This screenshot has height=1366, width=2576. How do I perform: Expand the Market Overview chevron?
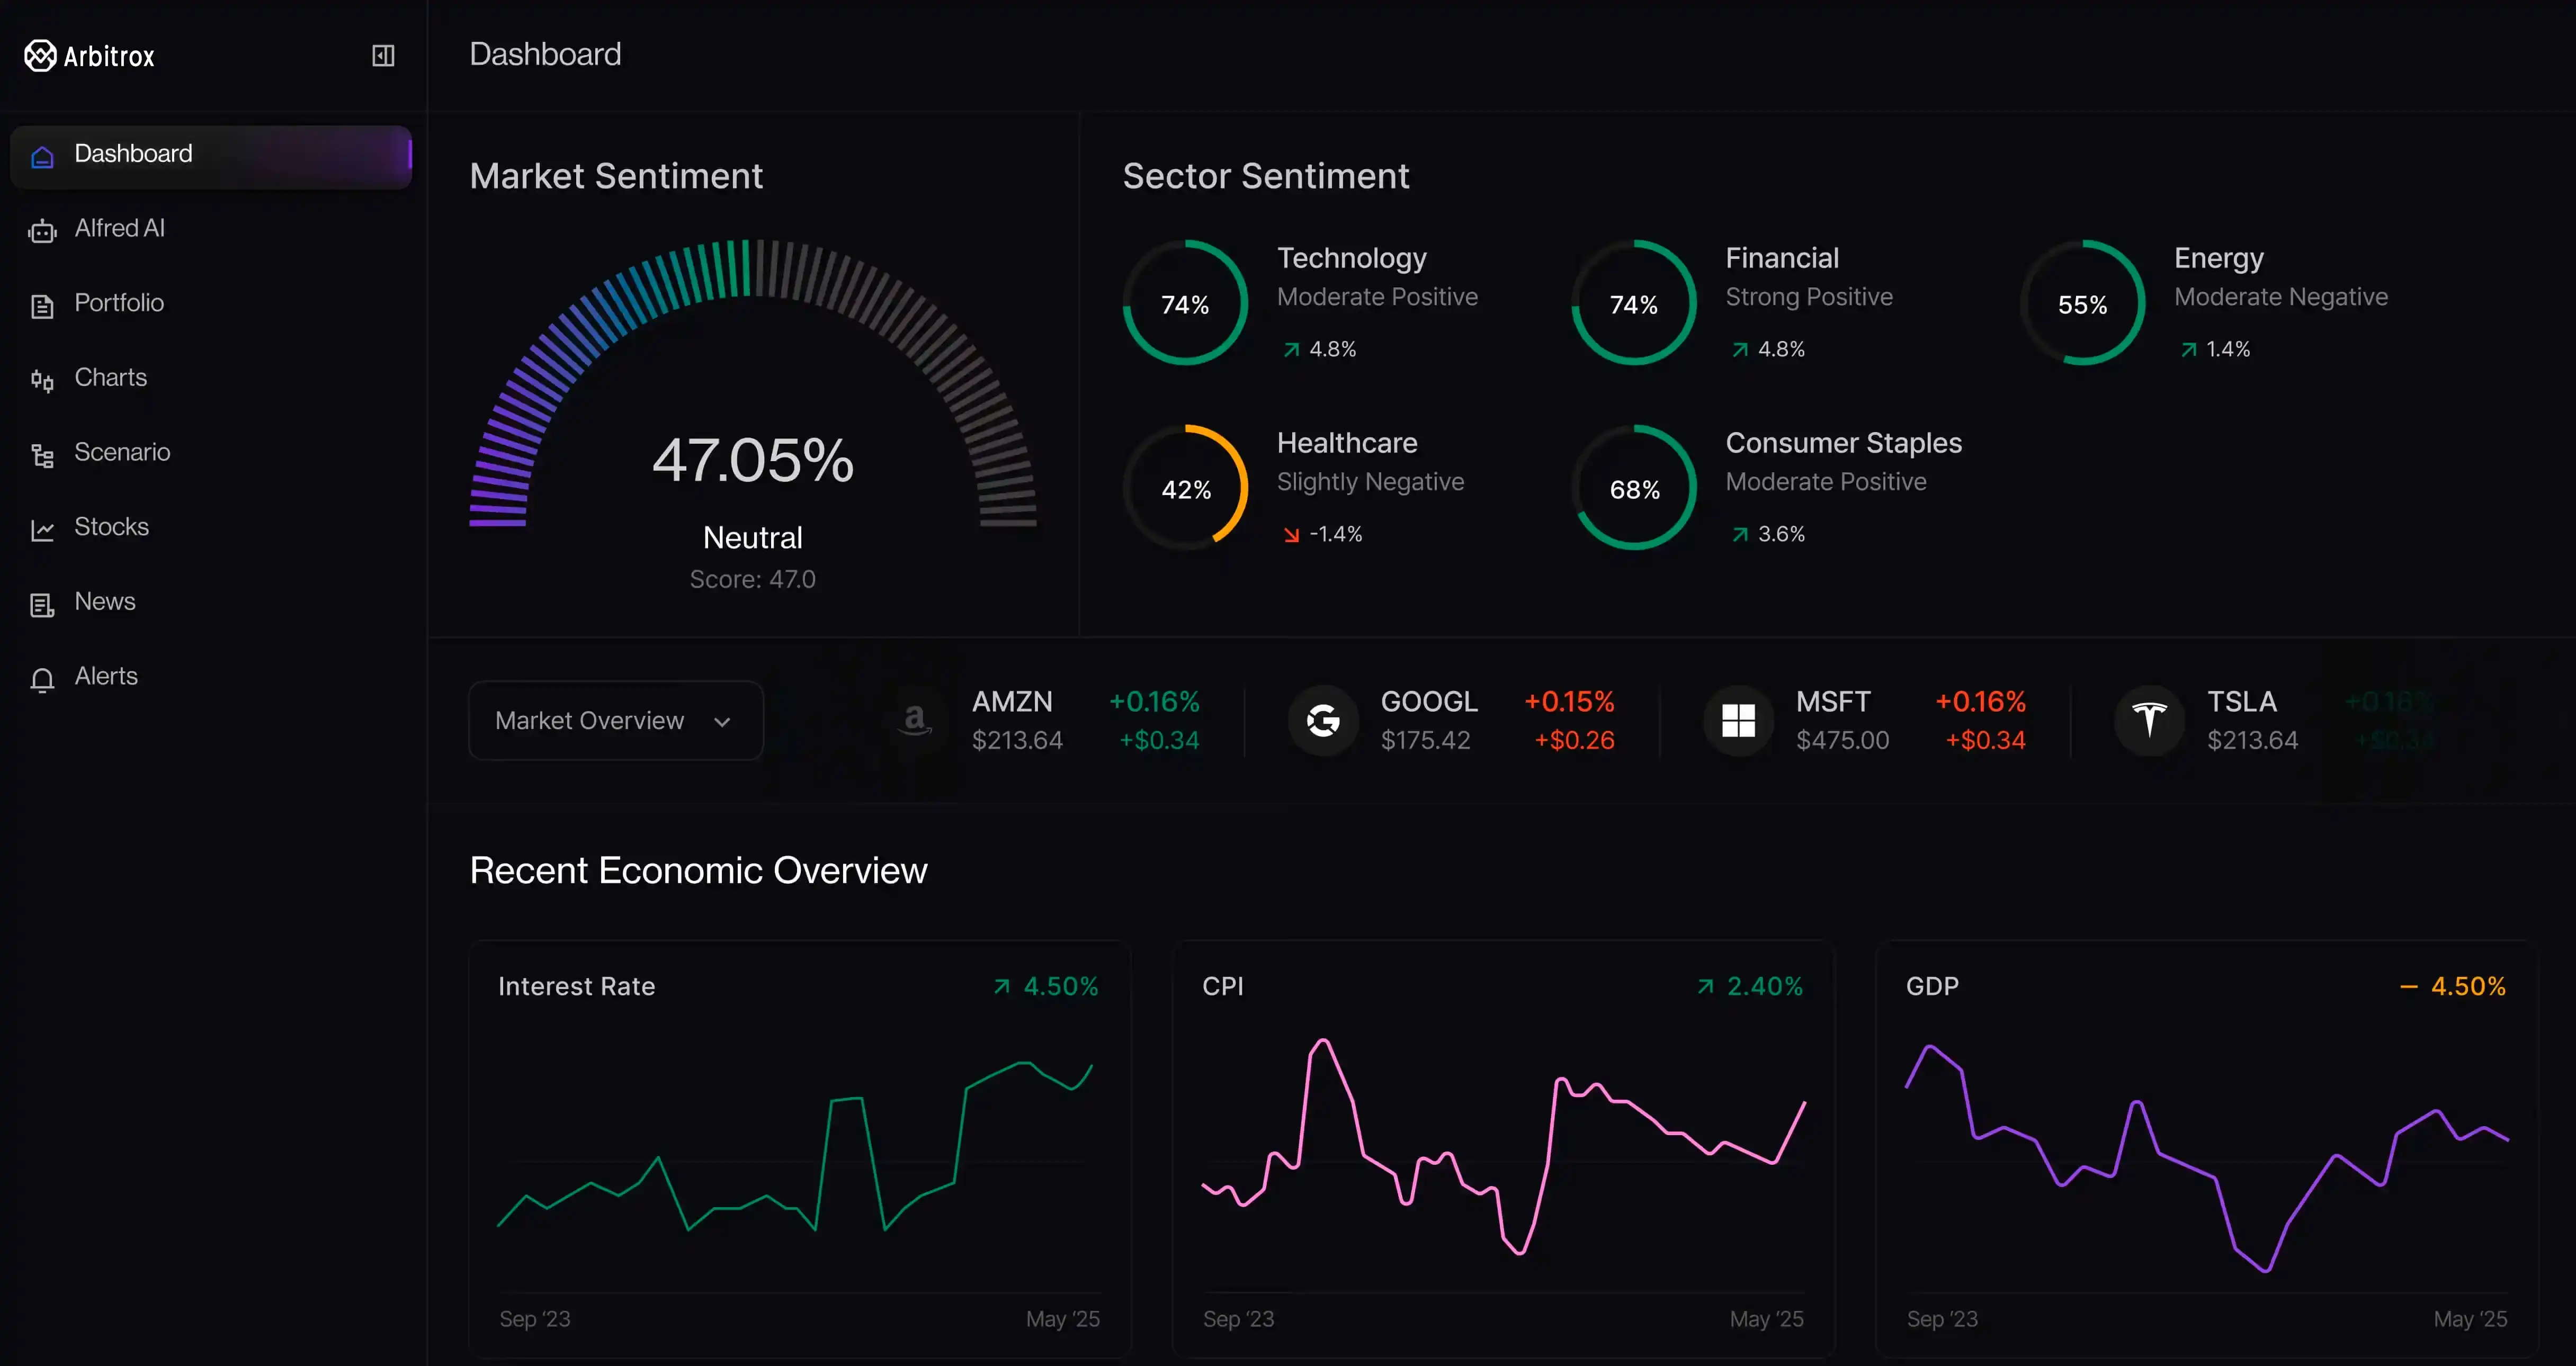[x=723, y=721]
